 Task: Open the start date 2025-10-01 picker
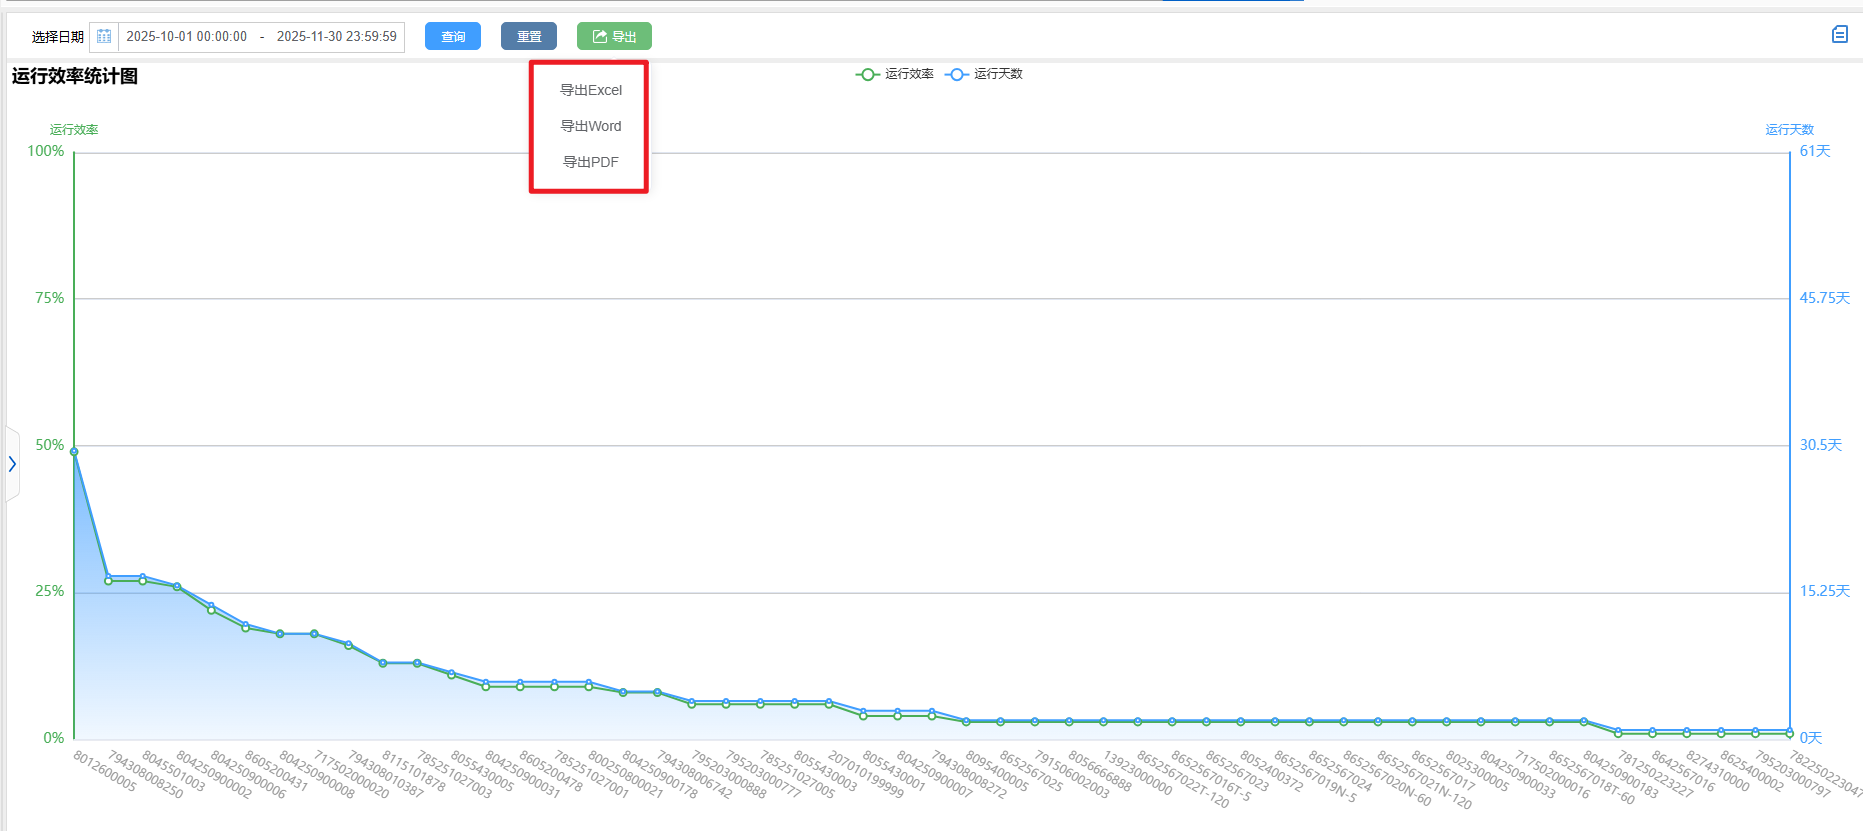(x=187, y=37)
